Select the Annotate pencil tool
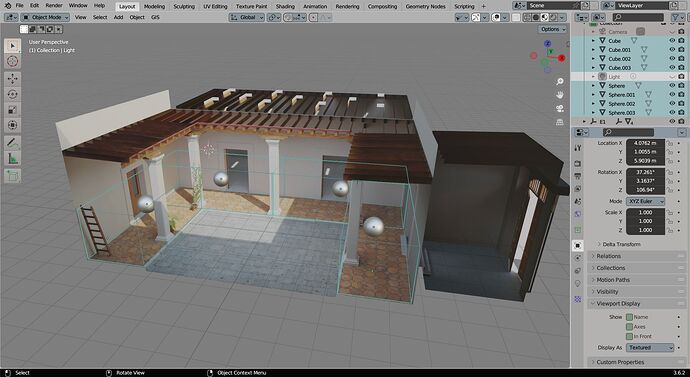The height and width of the screenshot is (377, 690). point(12,142)
